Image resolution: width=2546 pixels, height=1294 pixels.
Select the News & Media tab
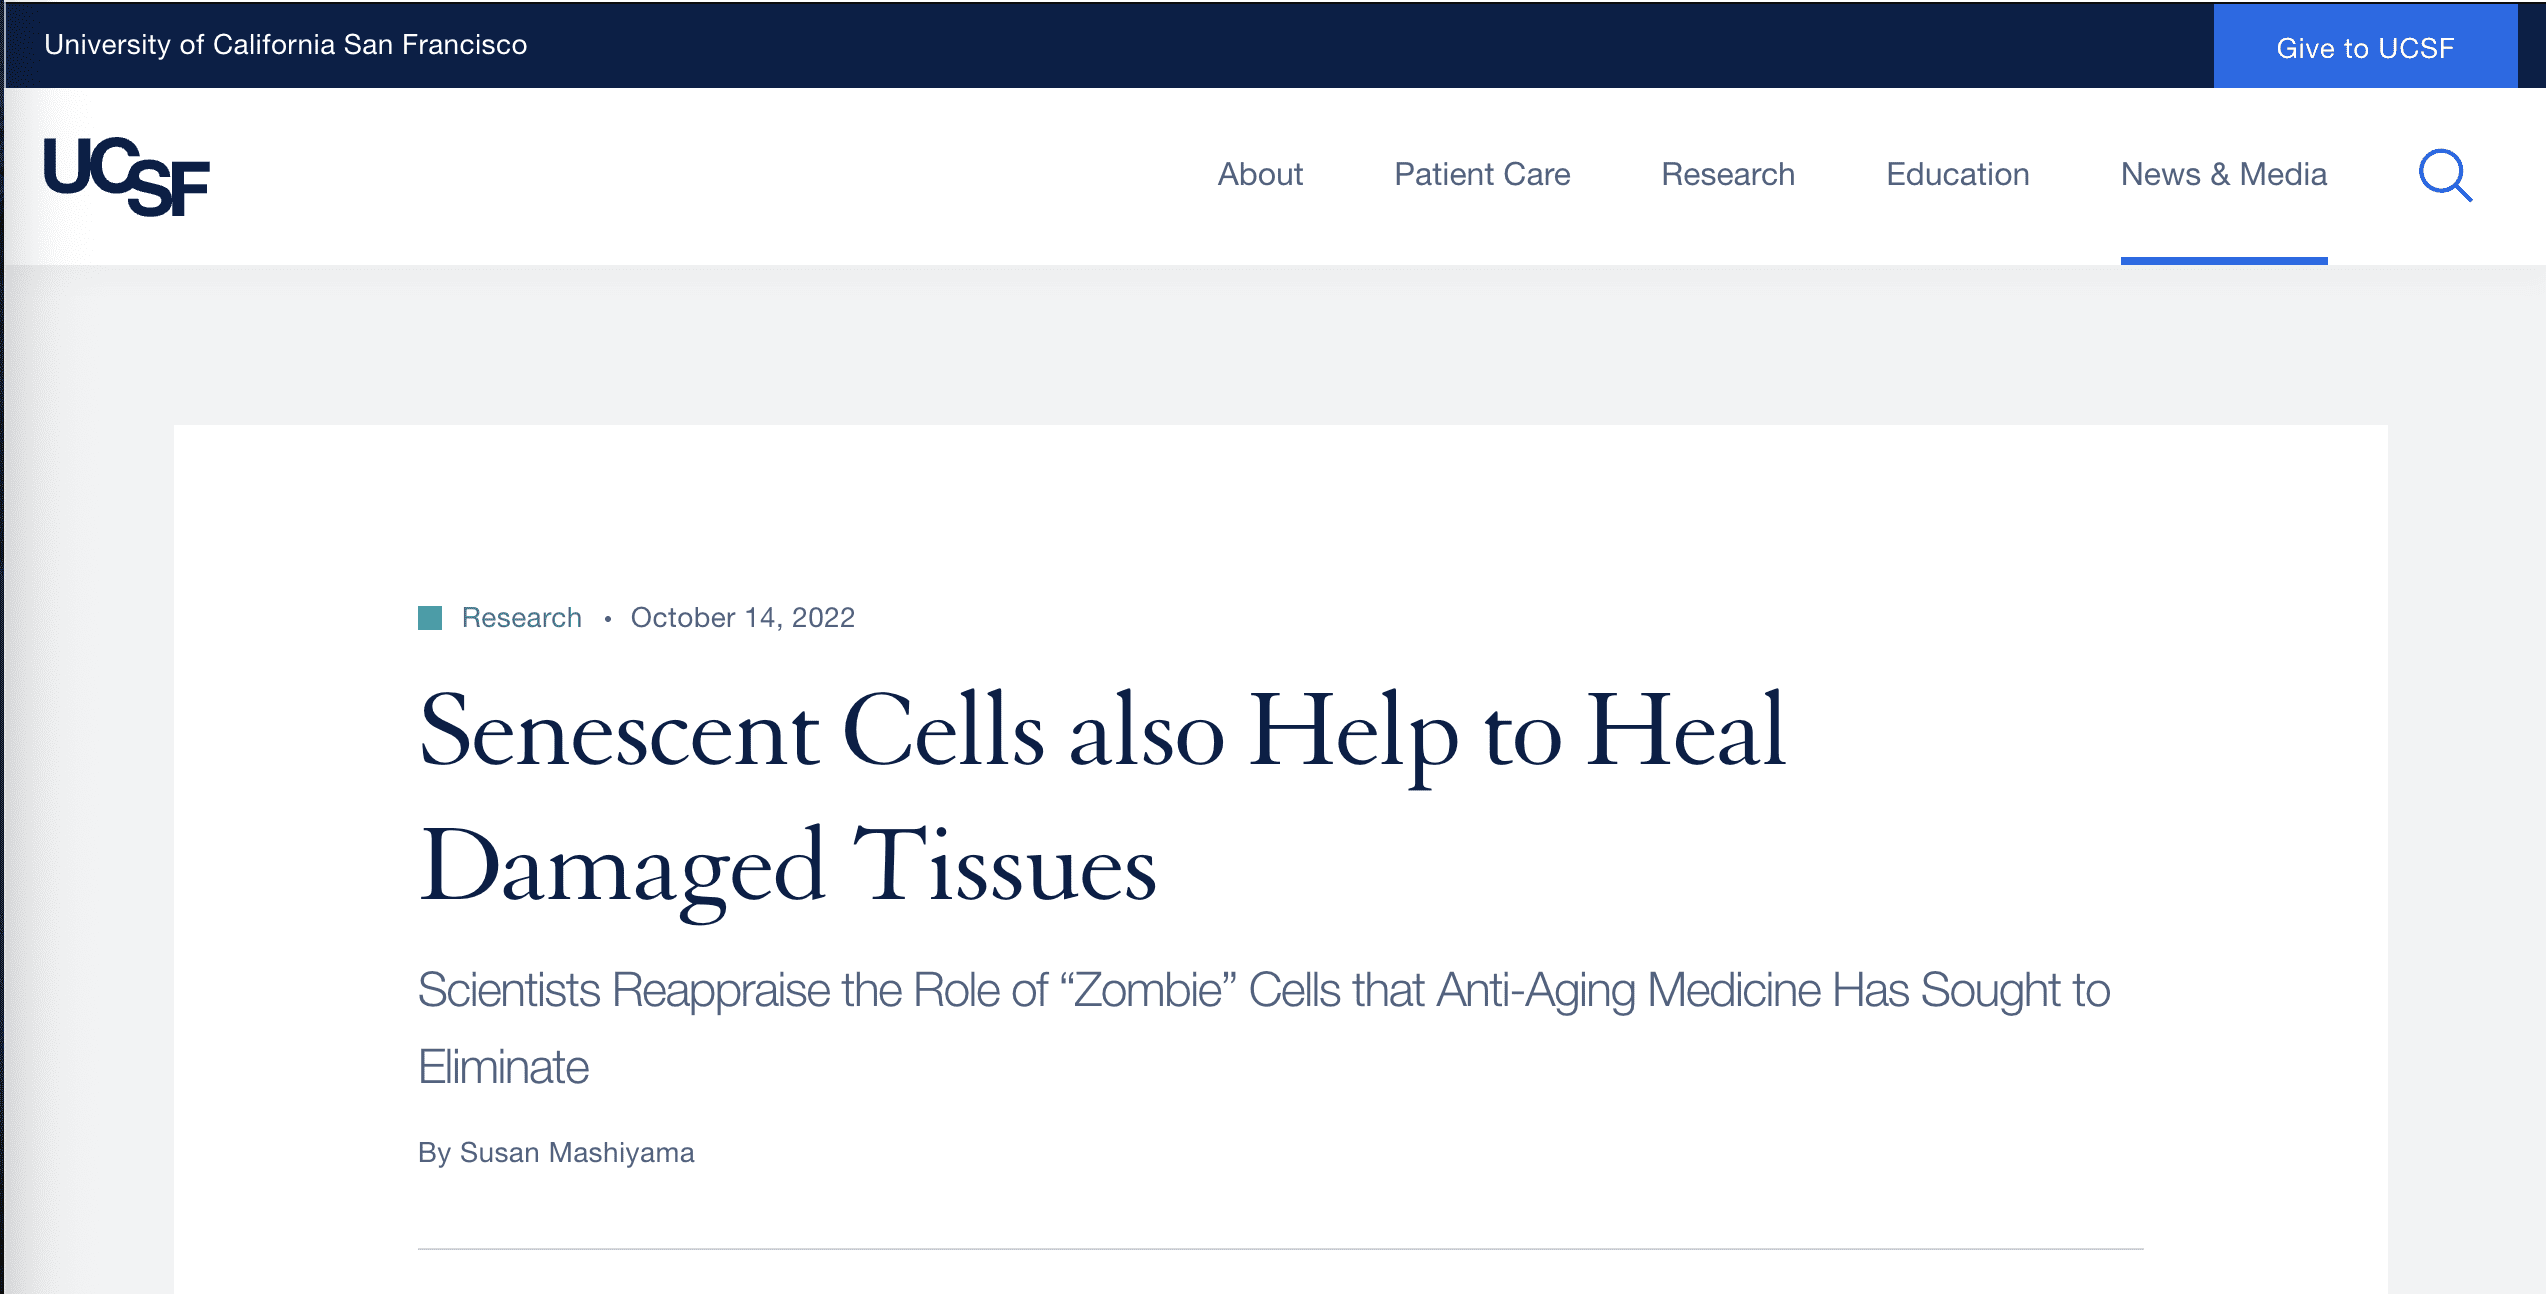tap(2224, 175)
